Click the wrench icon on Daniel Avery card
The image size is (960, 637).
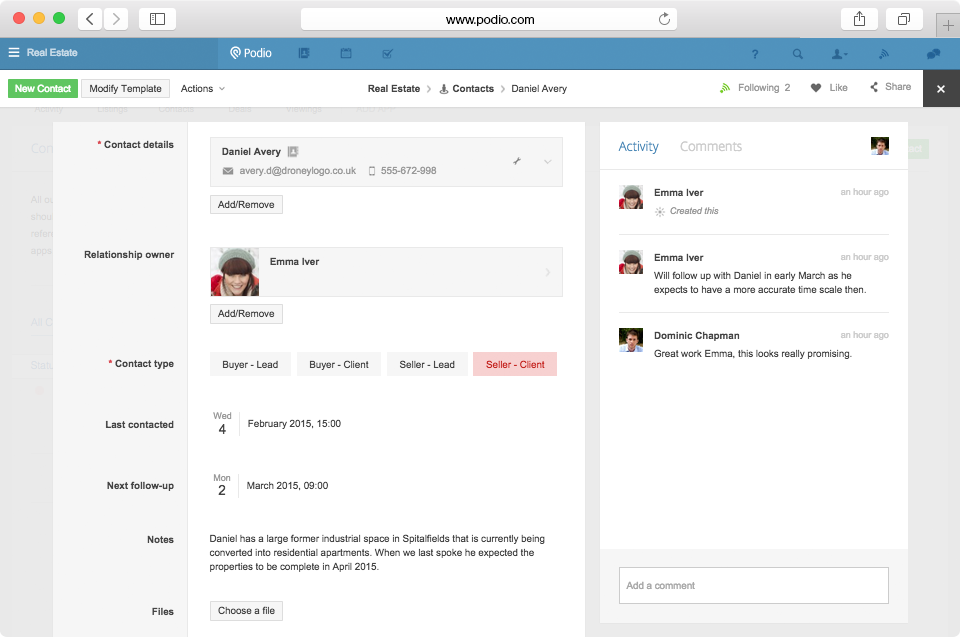point(517,161)
